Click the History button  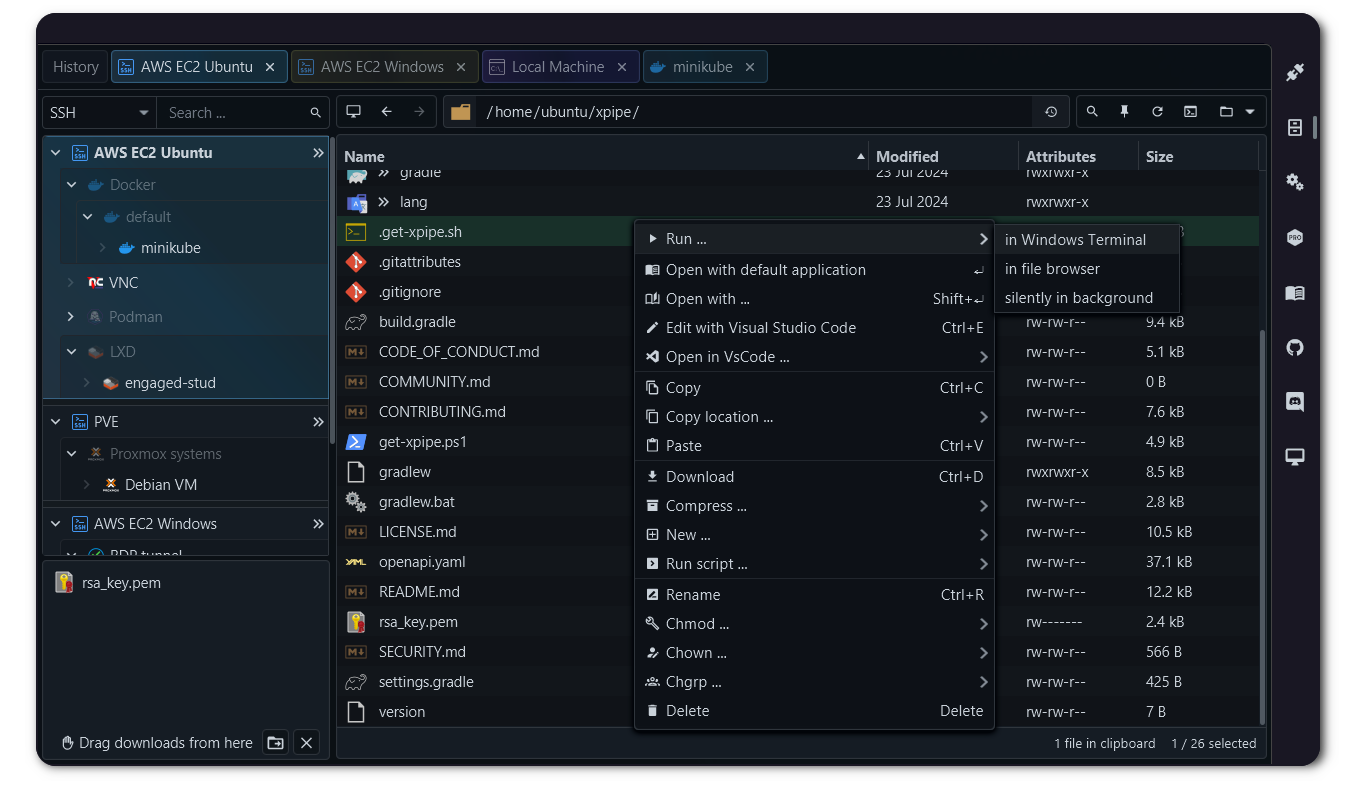(x=74, y=66)
